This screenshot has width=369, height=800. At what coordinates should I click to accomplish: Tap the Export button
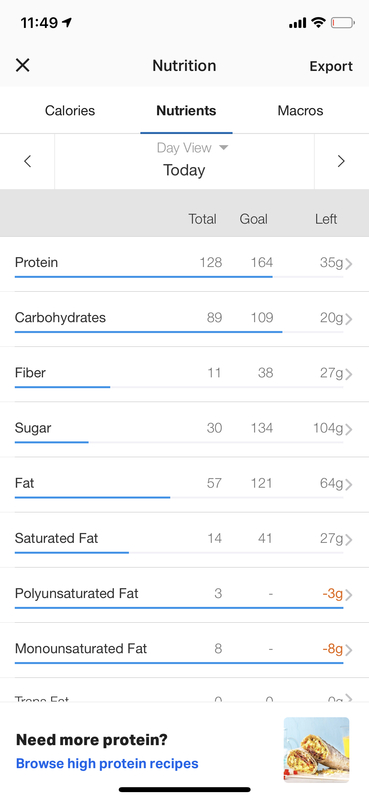pyautogui.click(x=331, y=66)
